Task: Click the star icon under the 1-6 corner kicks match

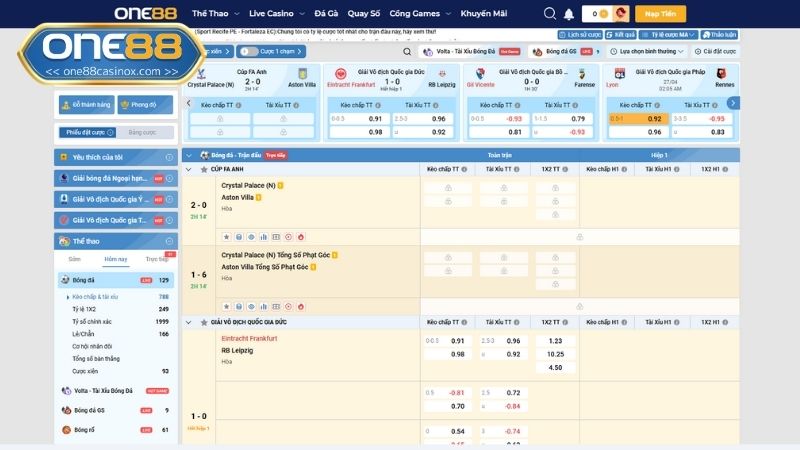Action: (x=227, y=307)
